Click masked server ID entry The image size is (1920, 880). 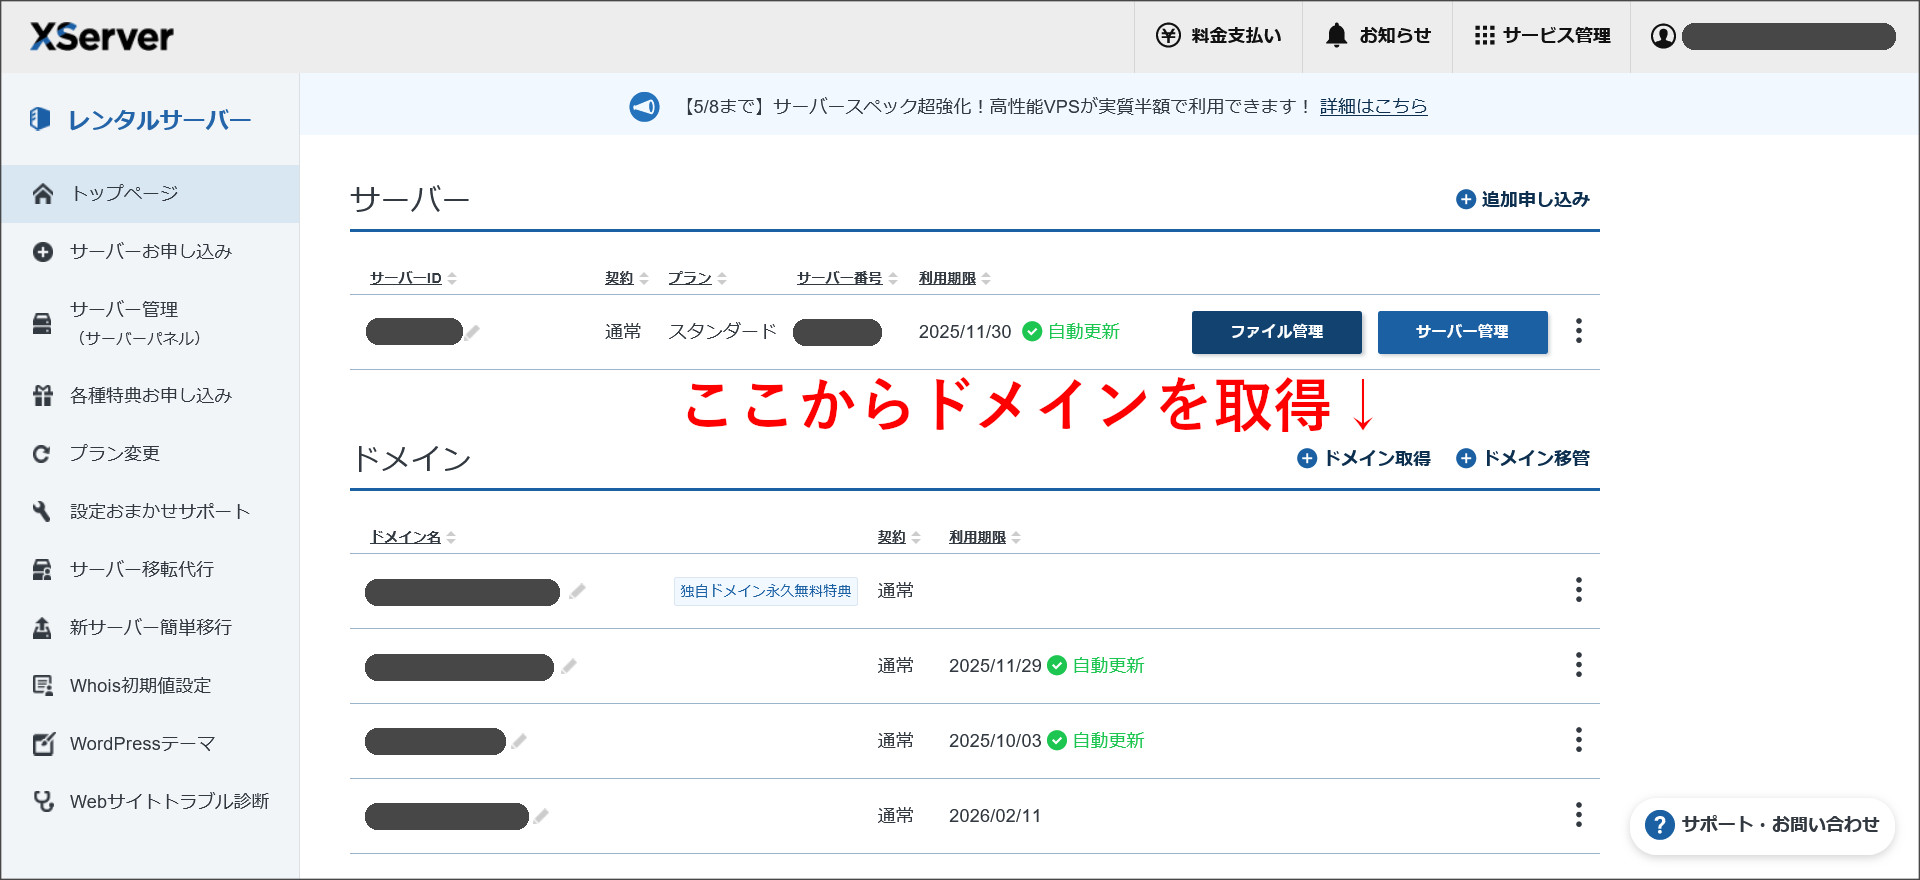(x=414, y=332)
